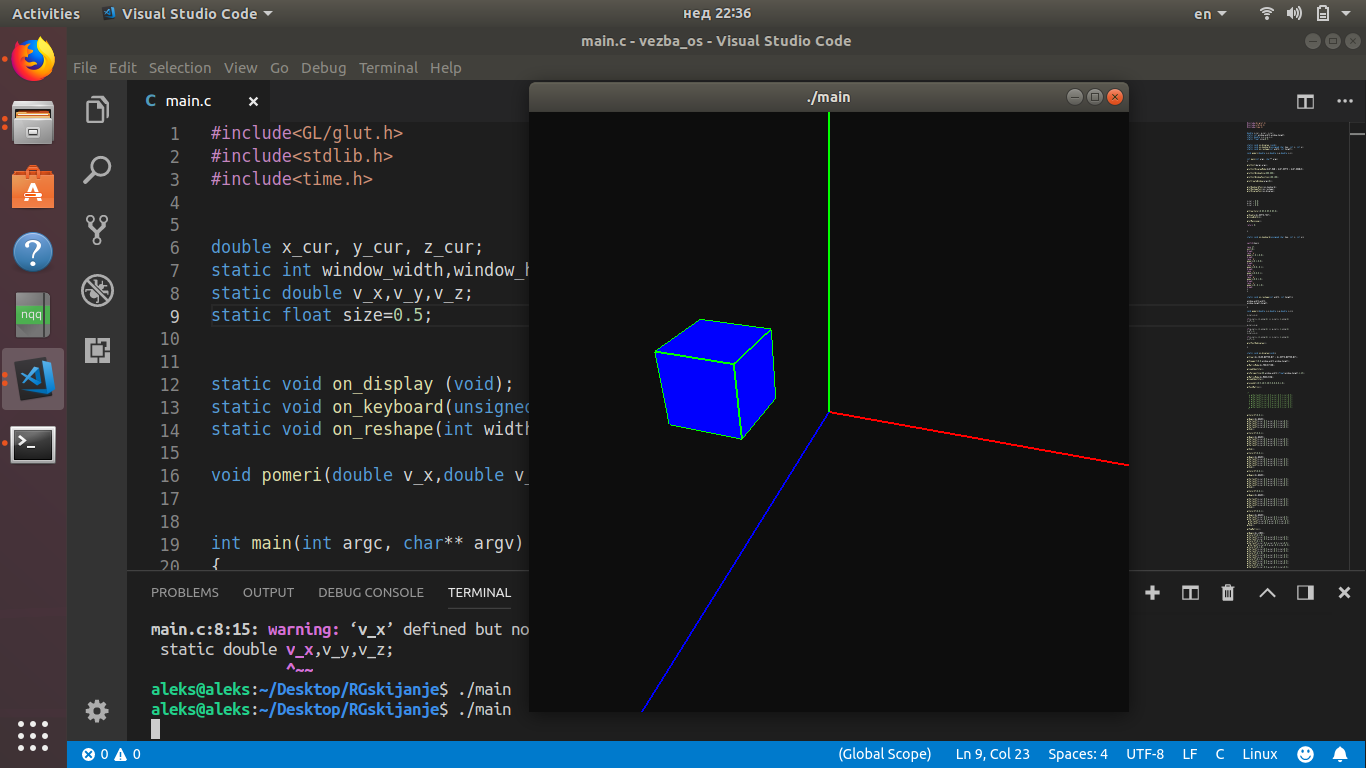Open the 'en' keyboard layout dropdown

click(x=1209, y=14)
